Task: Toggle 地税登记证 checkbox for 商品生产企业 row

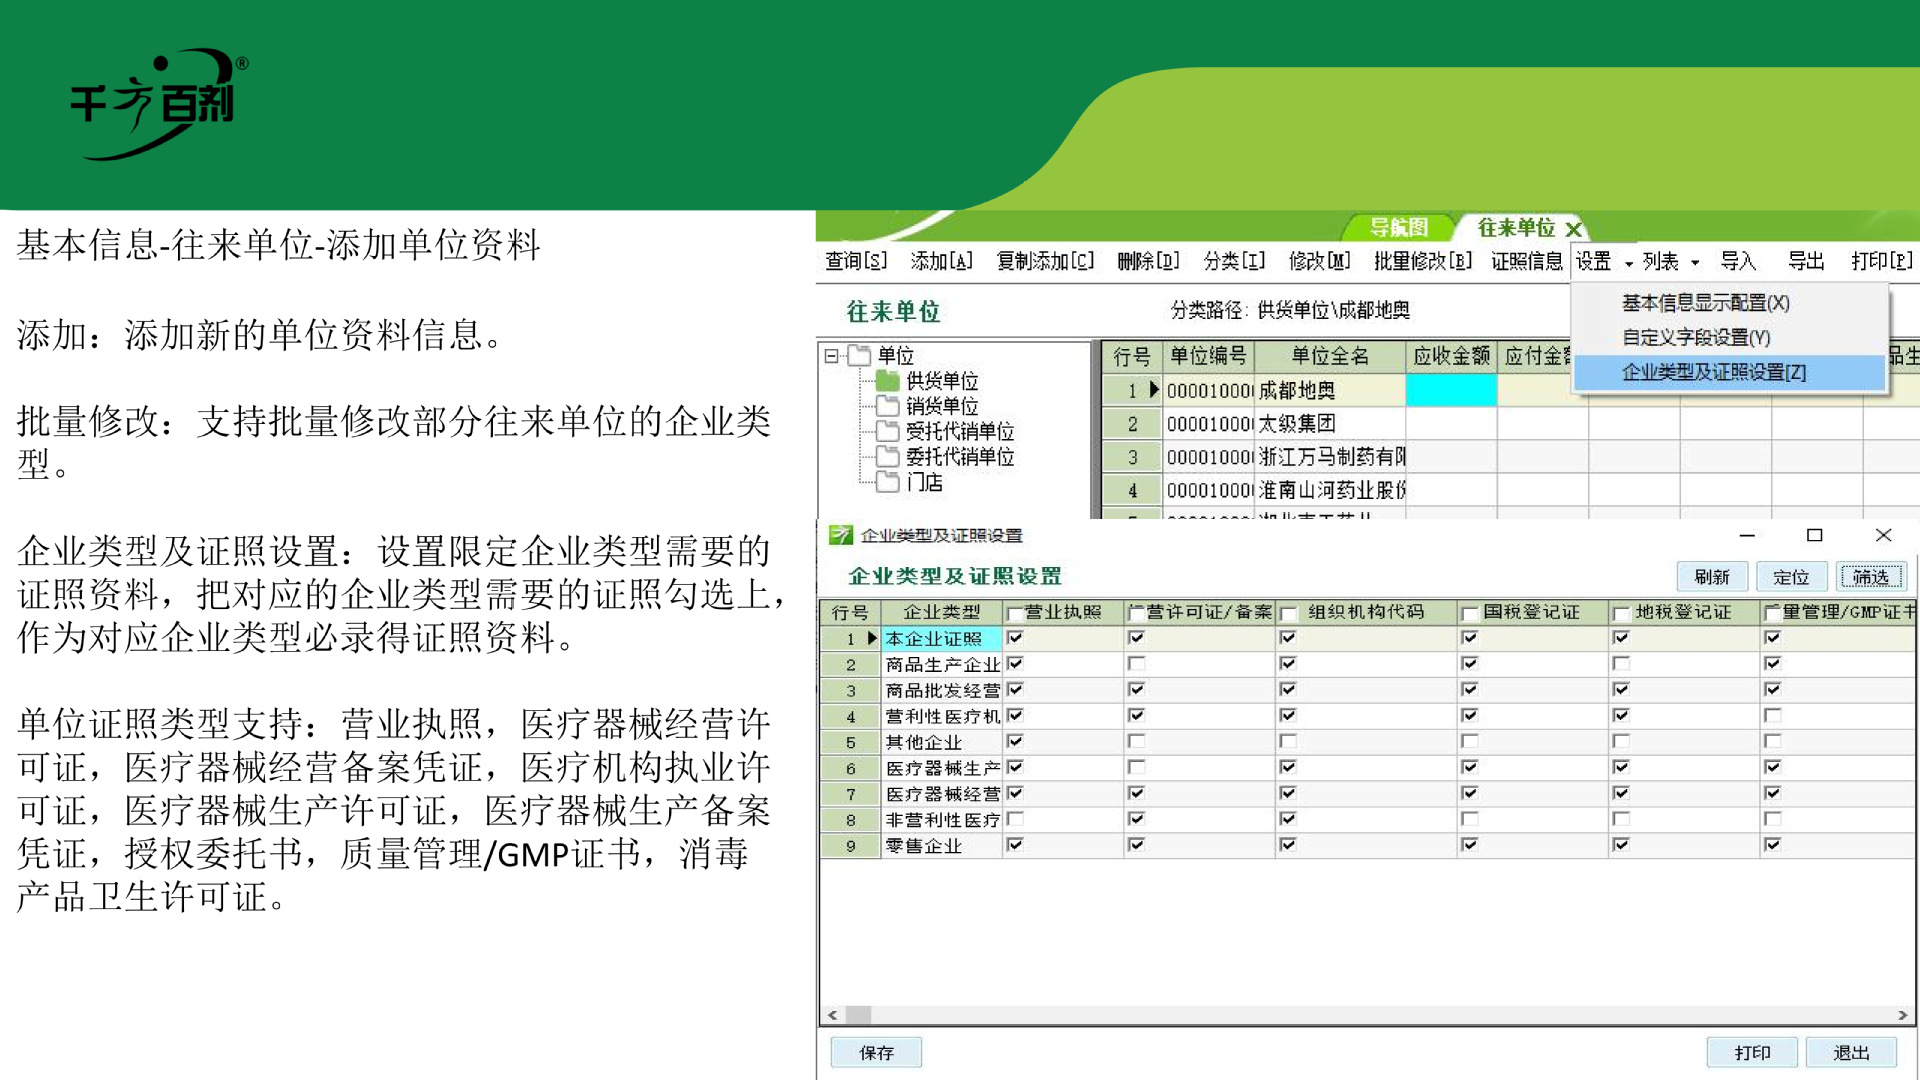Action: click(1621, 664)
